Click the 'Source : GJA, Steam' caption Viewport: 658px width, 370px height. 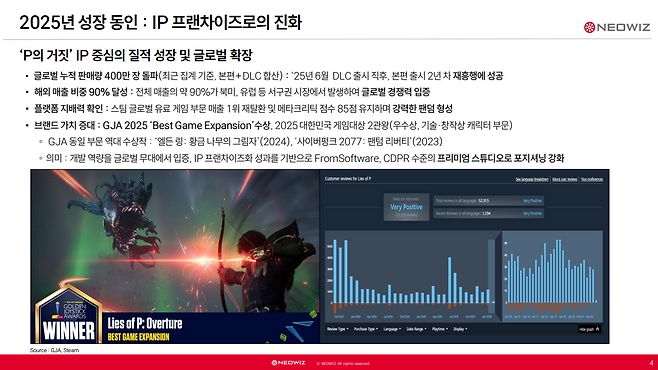(54, 350)
